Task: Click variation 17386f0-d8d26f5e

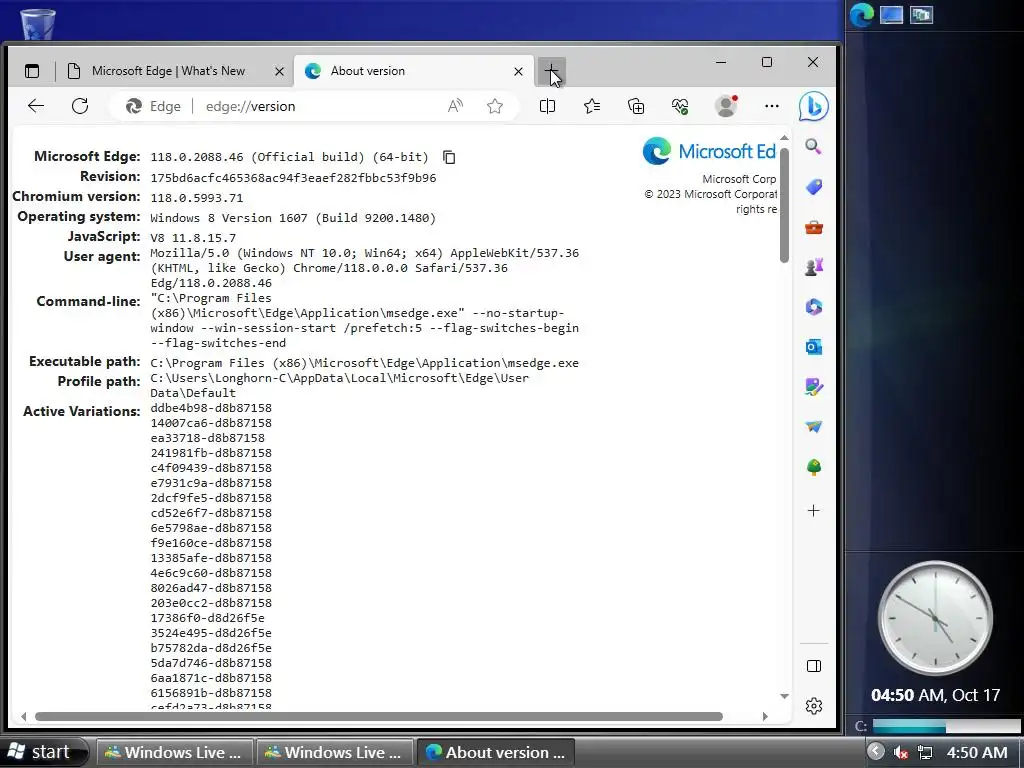Action: 208,618
